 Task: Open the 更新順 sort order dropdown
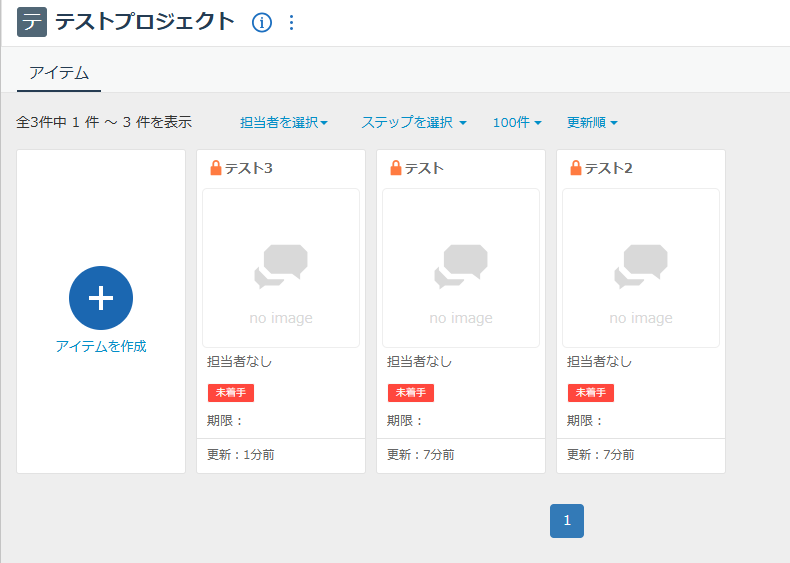(592, 122)
